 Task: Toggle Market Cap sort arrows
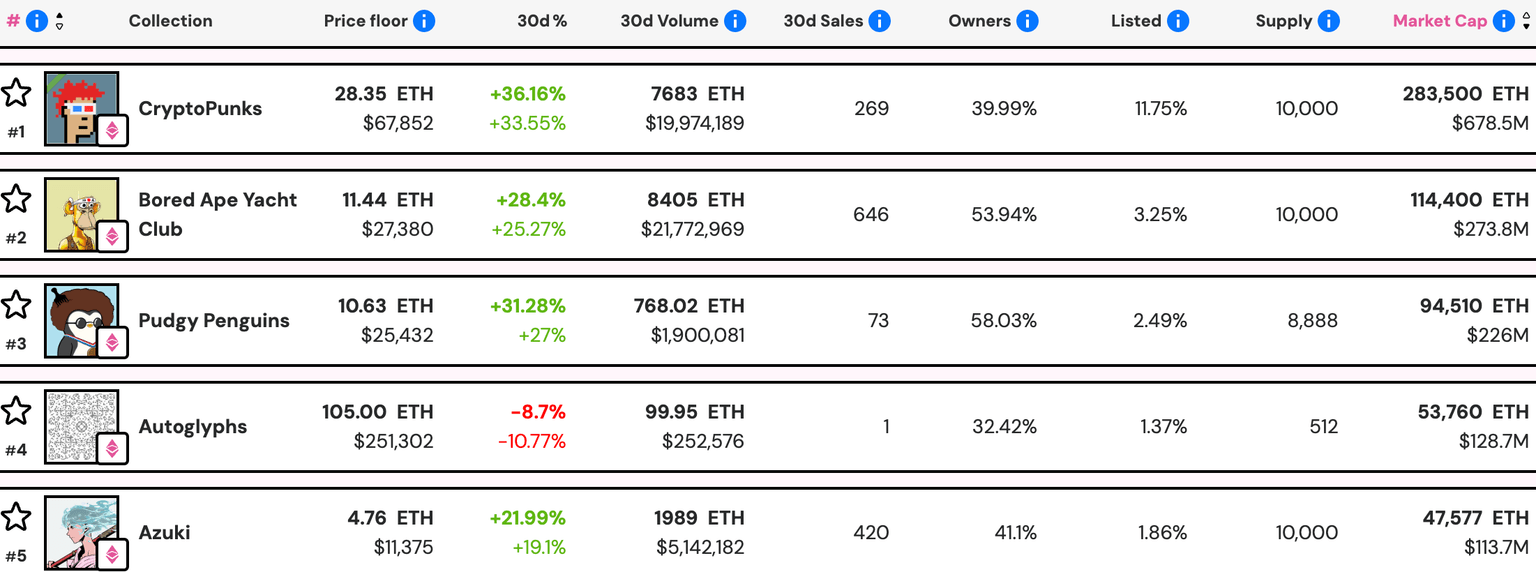click(x=1526, y=21)
